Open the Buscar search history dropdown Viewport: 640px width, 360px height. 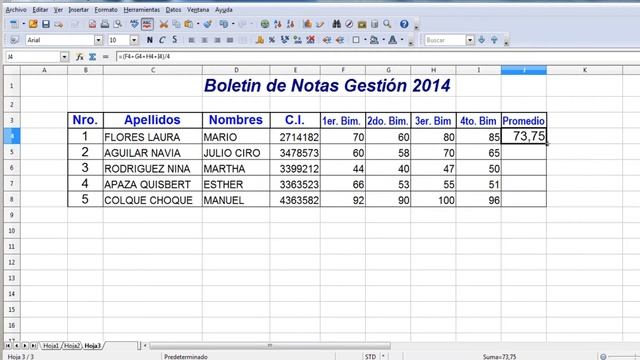coord(470,40)
